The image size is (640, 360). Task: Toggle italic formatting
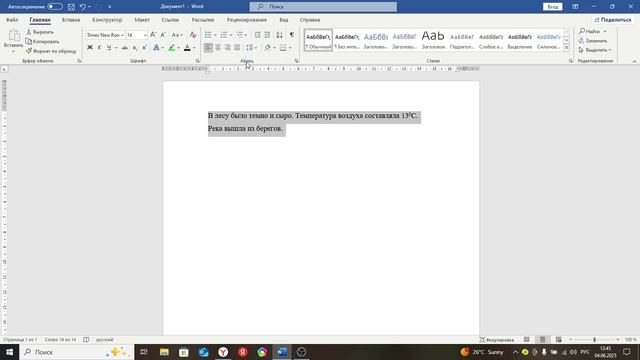(x=99, y=48)
